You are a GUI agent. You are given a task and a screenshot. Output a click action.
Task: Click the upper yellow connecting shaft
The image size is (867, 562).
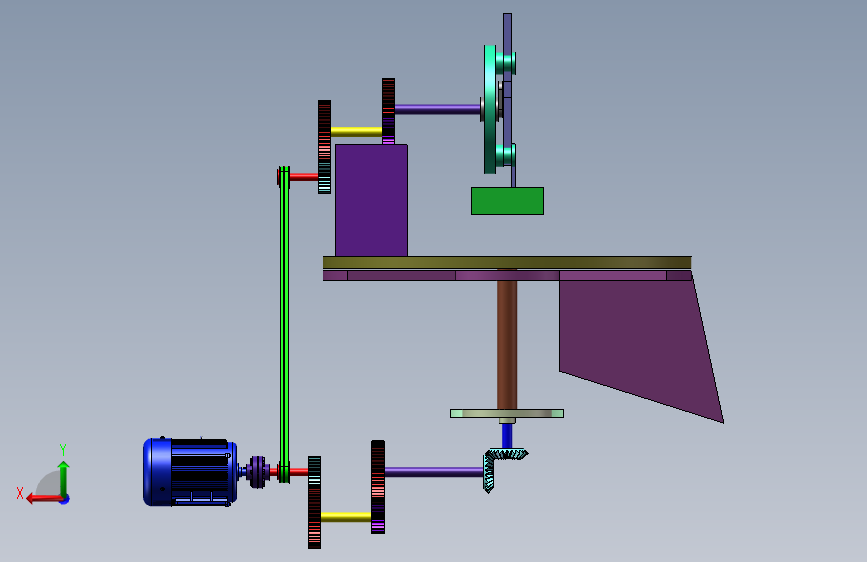coord(357,132)
